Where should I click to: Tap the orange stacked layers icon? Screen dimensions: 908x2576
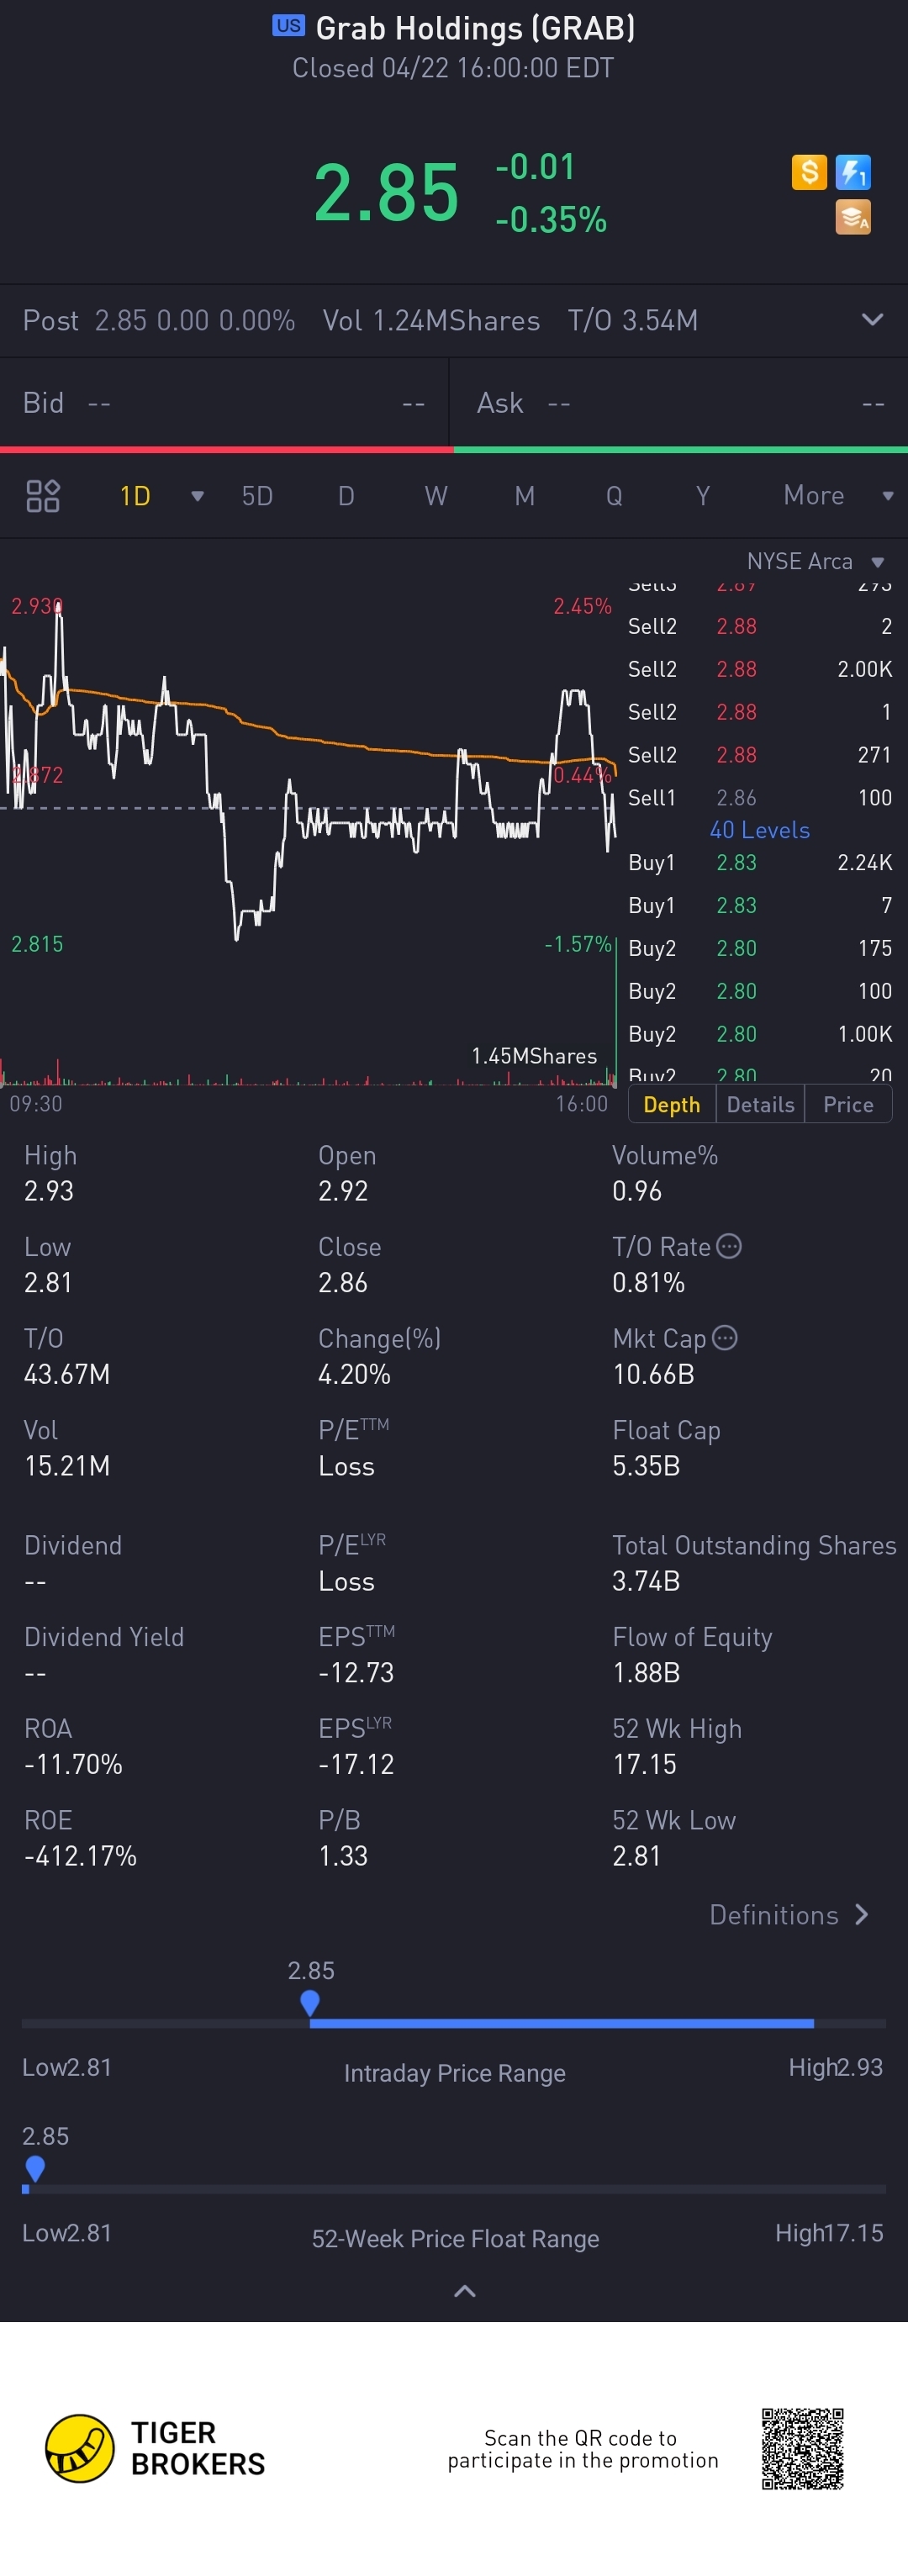pos(853,217)
